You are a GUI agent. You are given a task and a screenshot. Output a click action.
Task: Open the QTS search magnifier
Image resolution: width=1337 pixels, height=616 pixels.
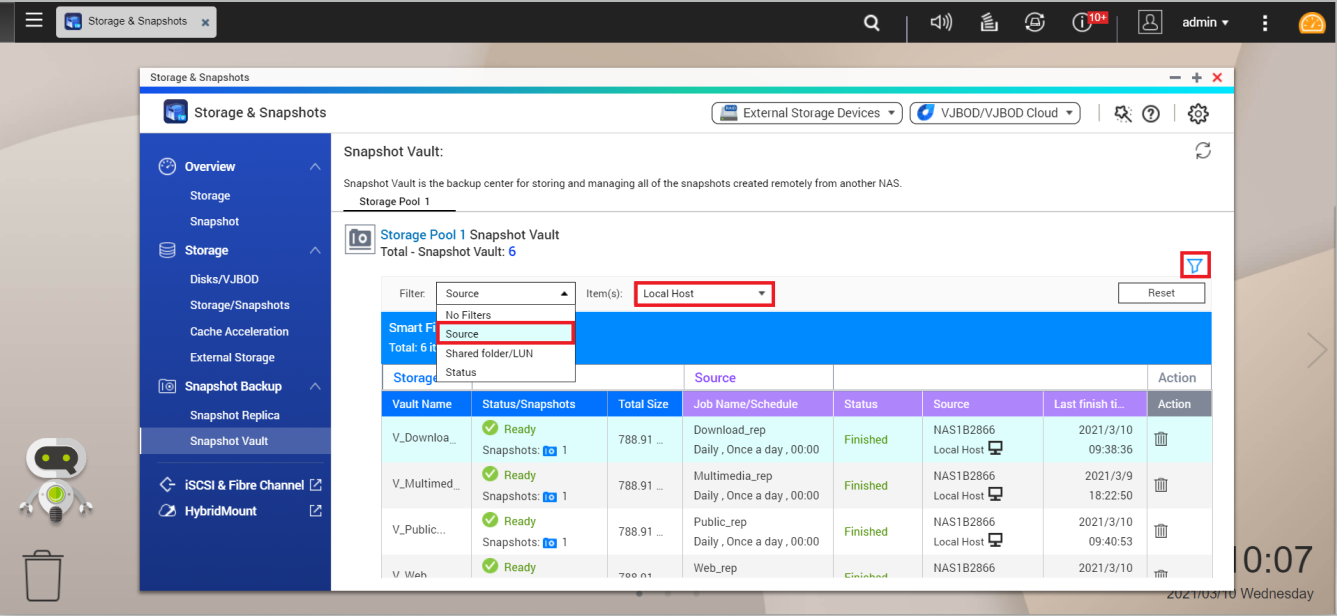[872, 22]
